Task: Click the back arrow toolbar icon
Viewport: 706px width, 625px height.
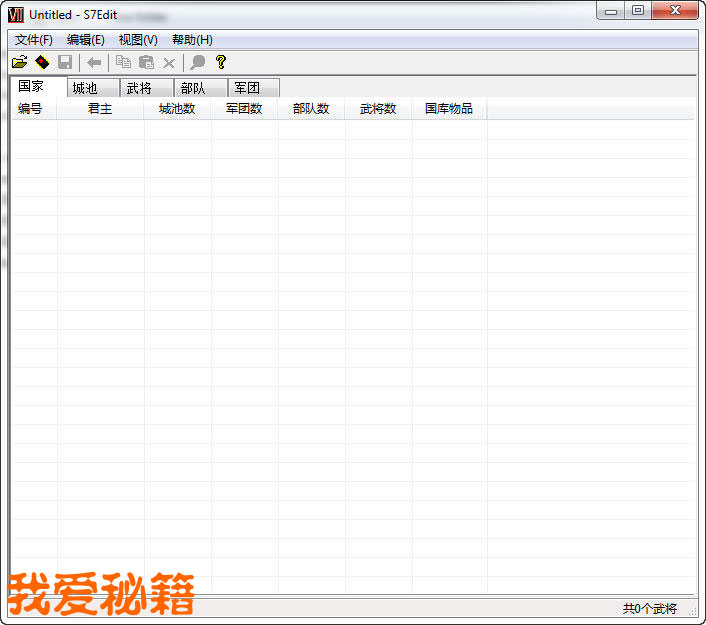Action: click(94, 62)
